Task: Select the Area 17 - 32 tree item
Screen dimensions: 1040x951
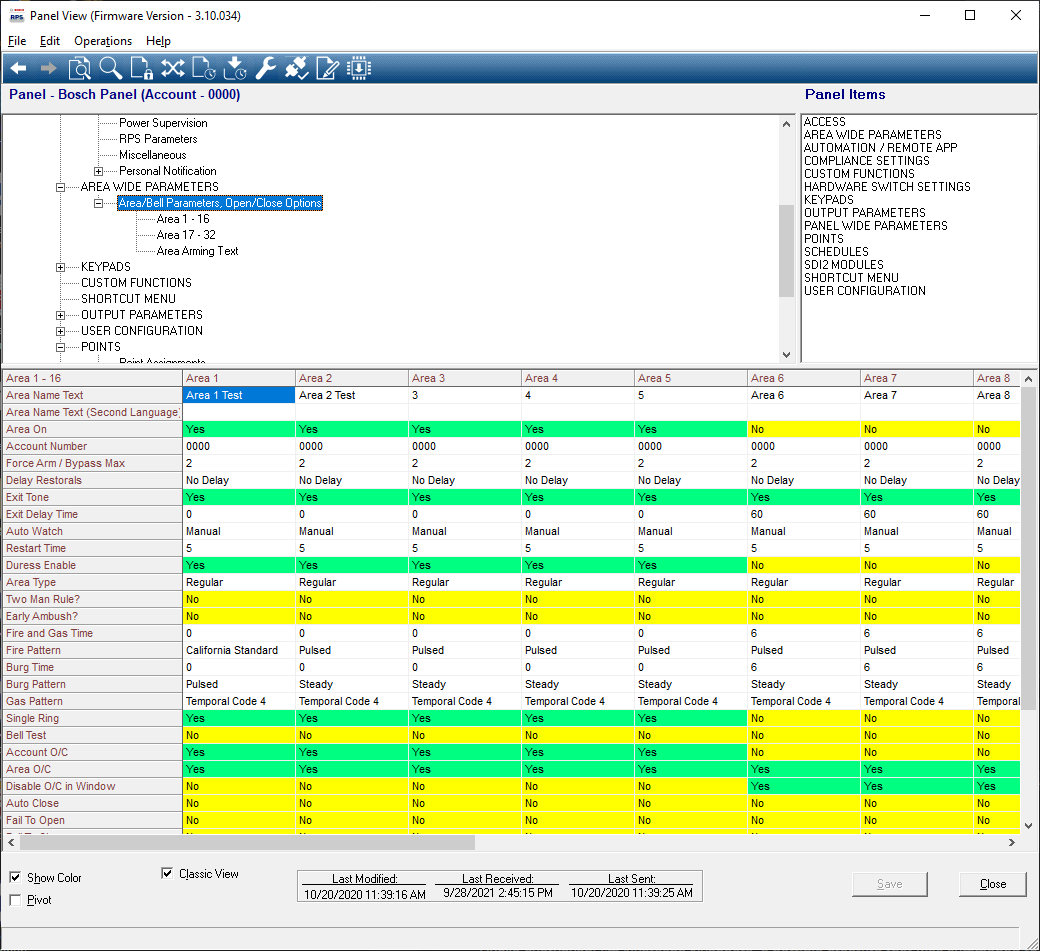Action: [x=186, y=235]
